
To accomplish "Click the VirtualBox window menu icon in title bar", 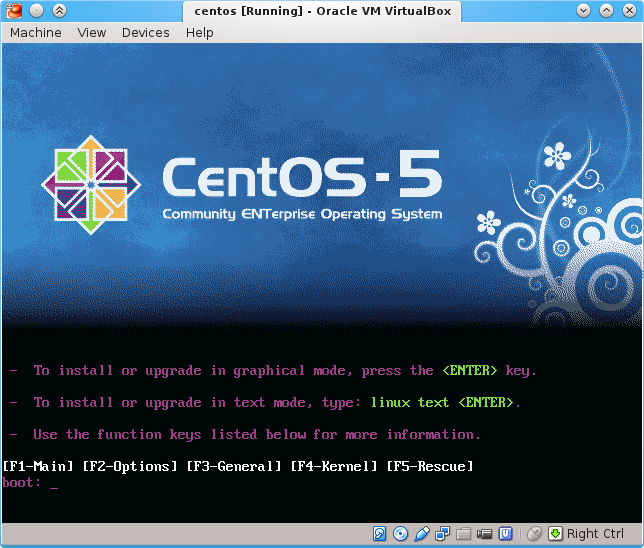I will pyautogui.click(x=14, y=11).
